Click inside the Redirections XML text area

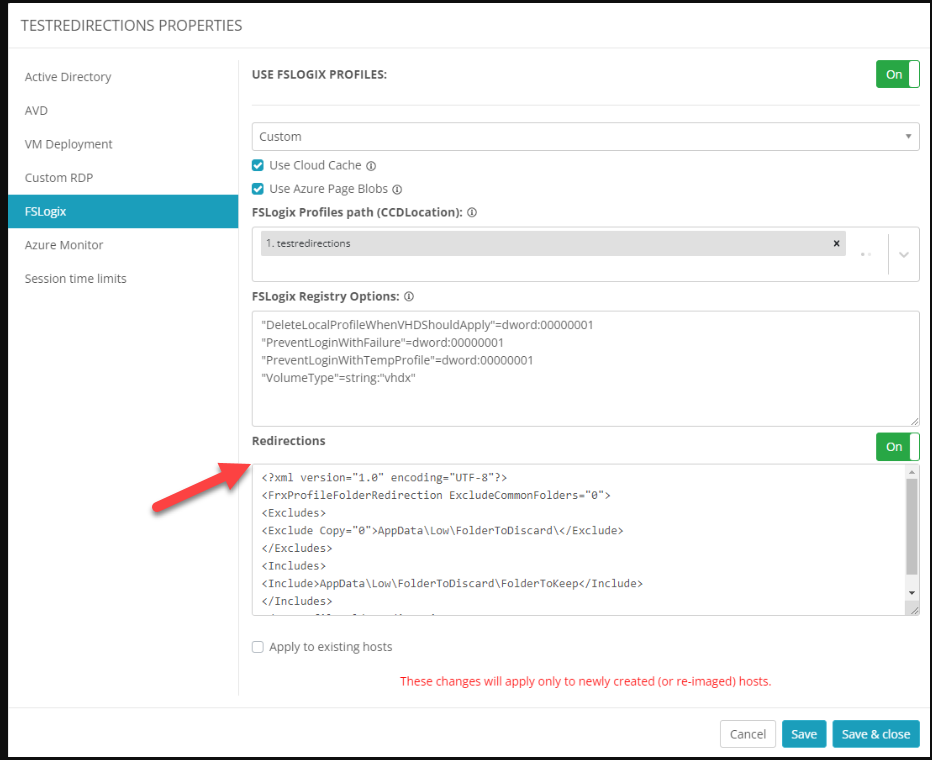[575, 540]
